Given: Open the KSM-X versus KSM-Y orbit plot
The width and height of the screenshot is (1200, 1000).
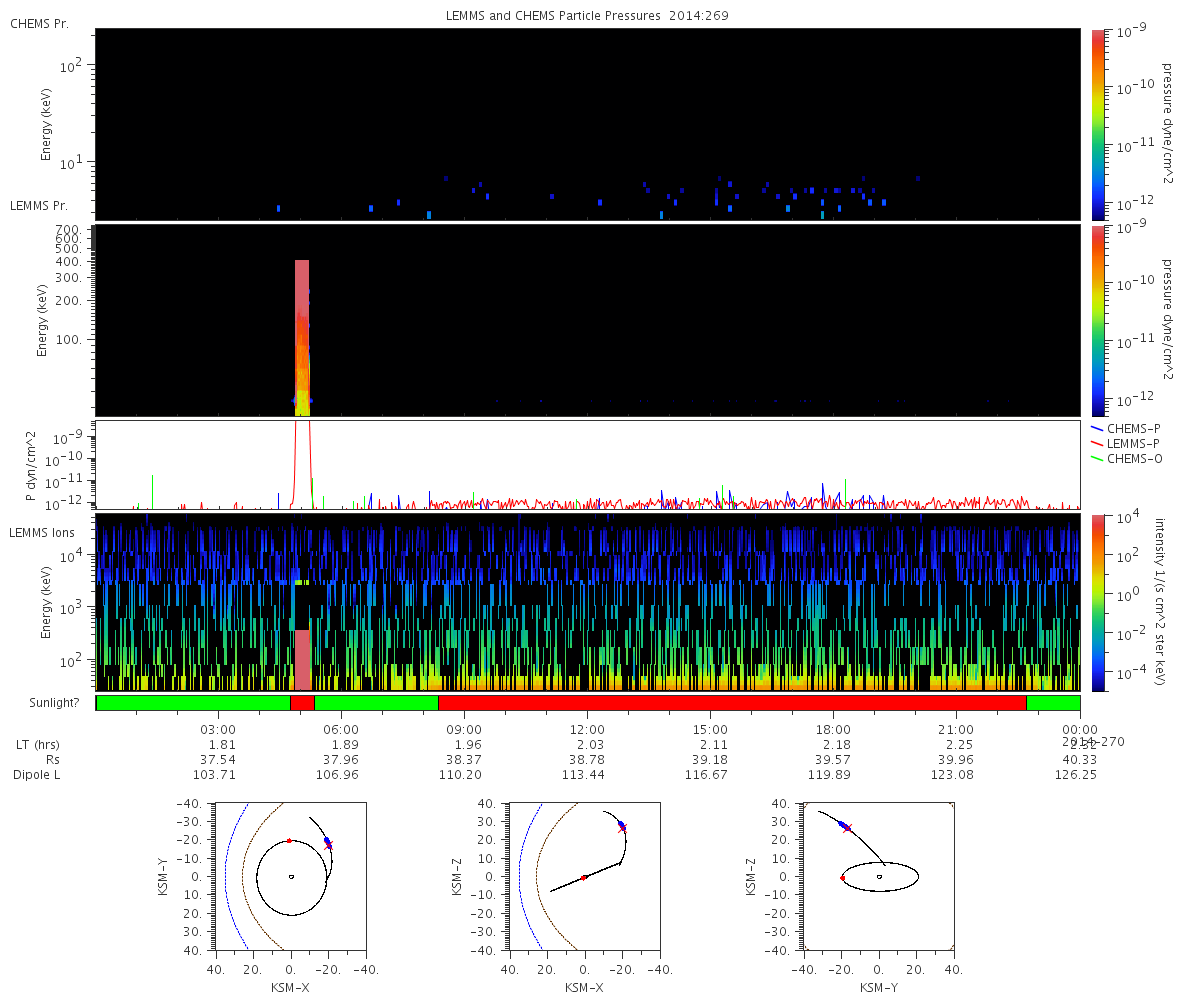Looking at the screenshot, I should [290, 876].
